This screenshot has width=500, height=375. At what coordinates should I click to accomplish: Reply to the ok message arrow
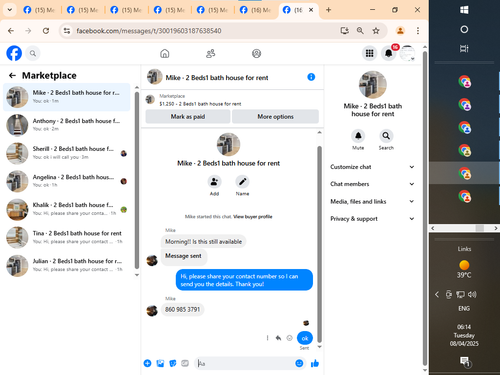tap(278, 338)
